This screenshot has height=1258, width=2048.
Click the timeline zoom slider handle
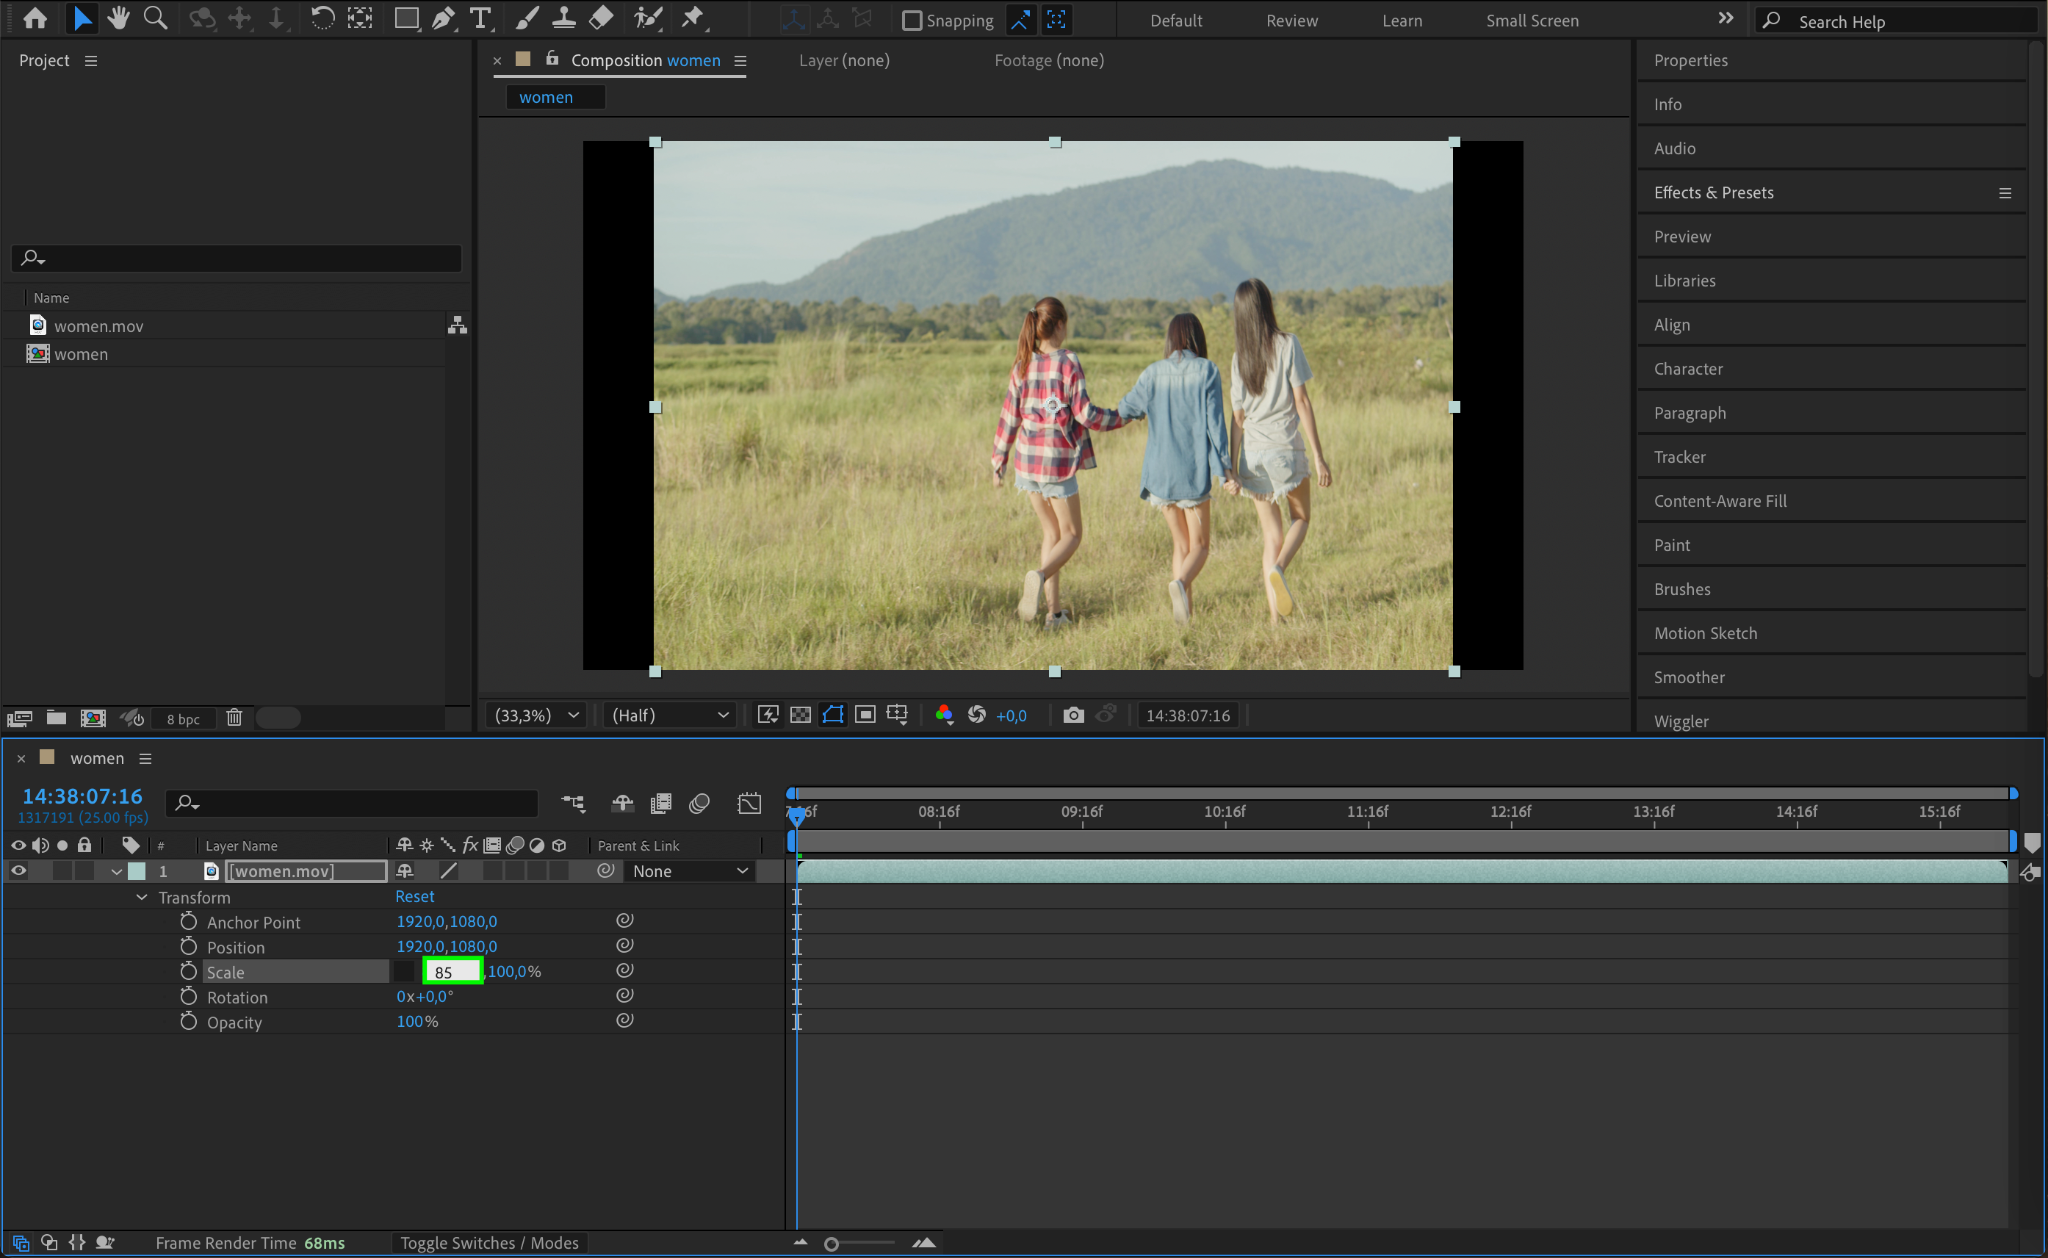[x=831, y=1244]
